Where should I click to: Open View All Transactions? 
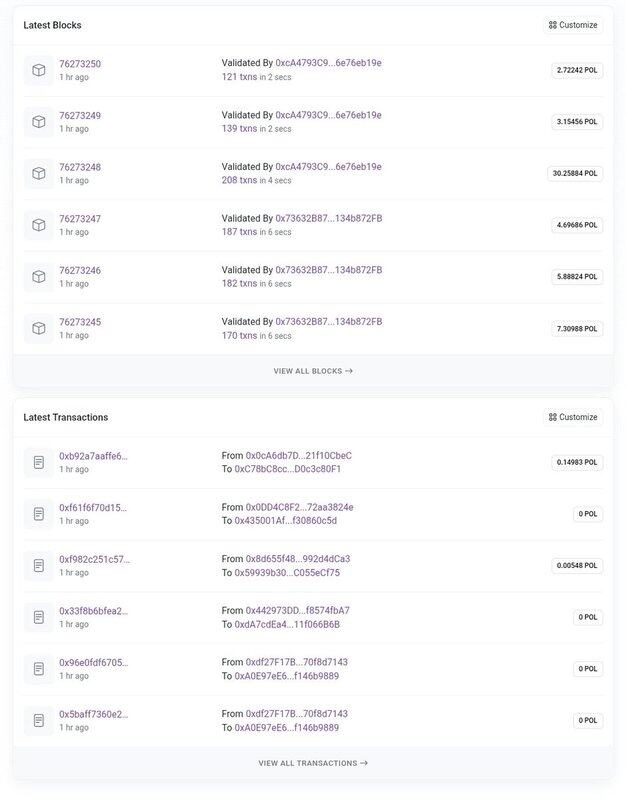[x=313, y=763]
